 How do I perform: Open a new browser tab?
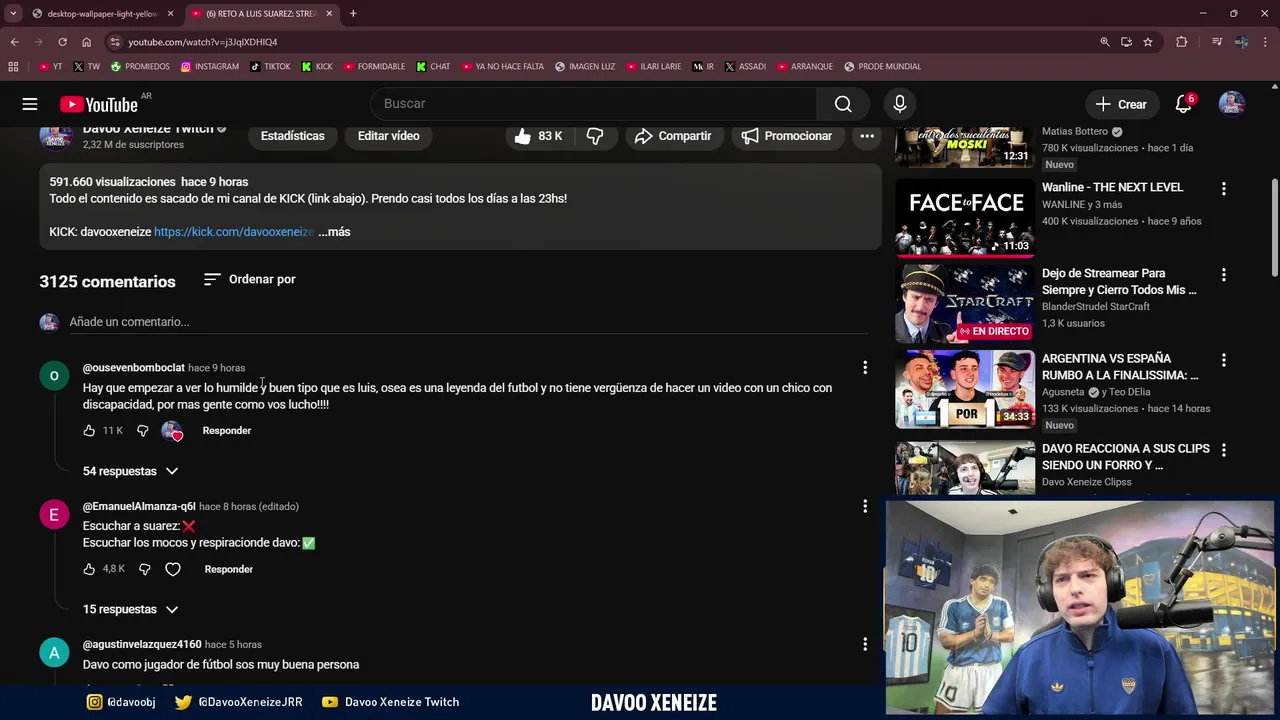(353, 14)
